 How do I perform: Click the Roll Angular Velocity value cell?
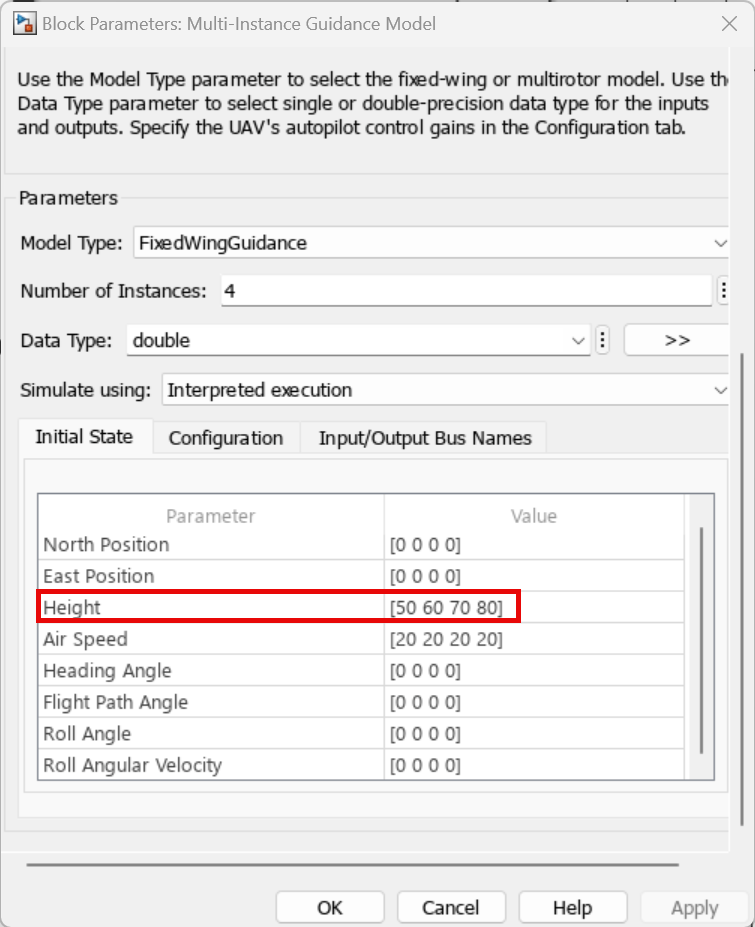click(534, 765)
